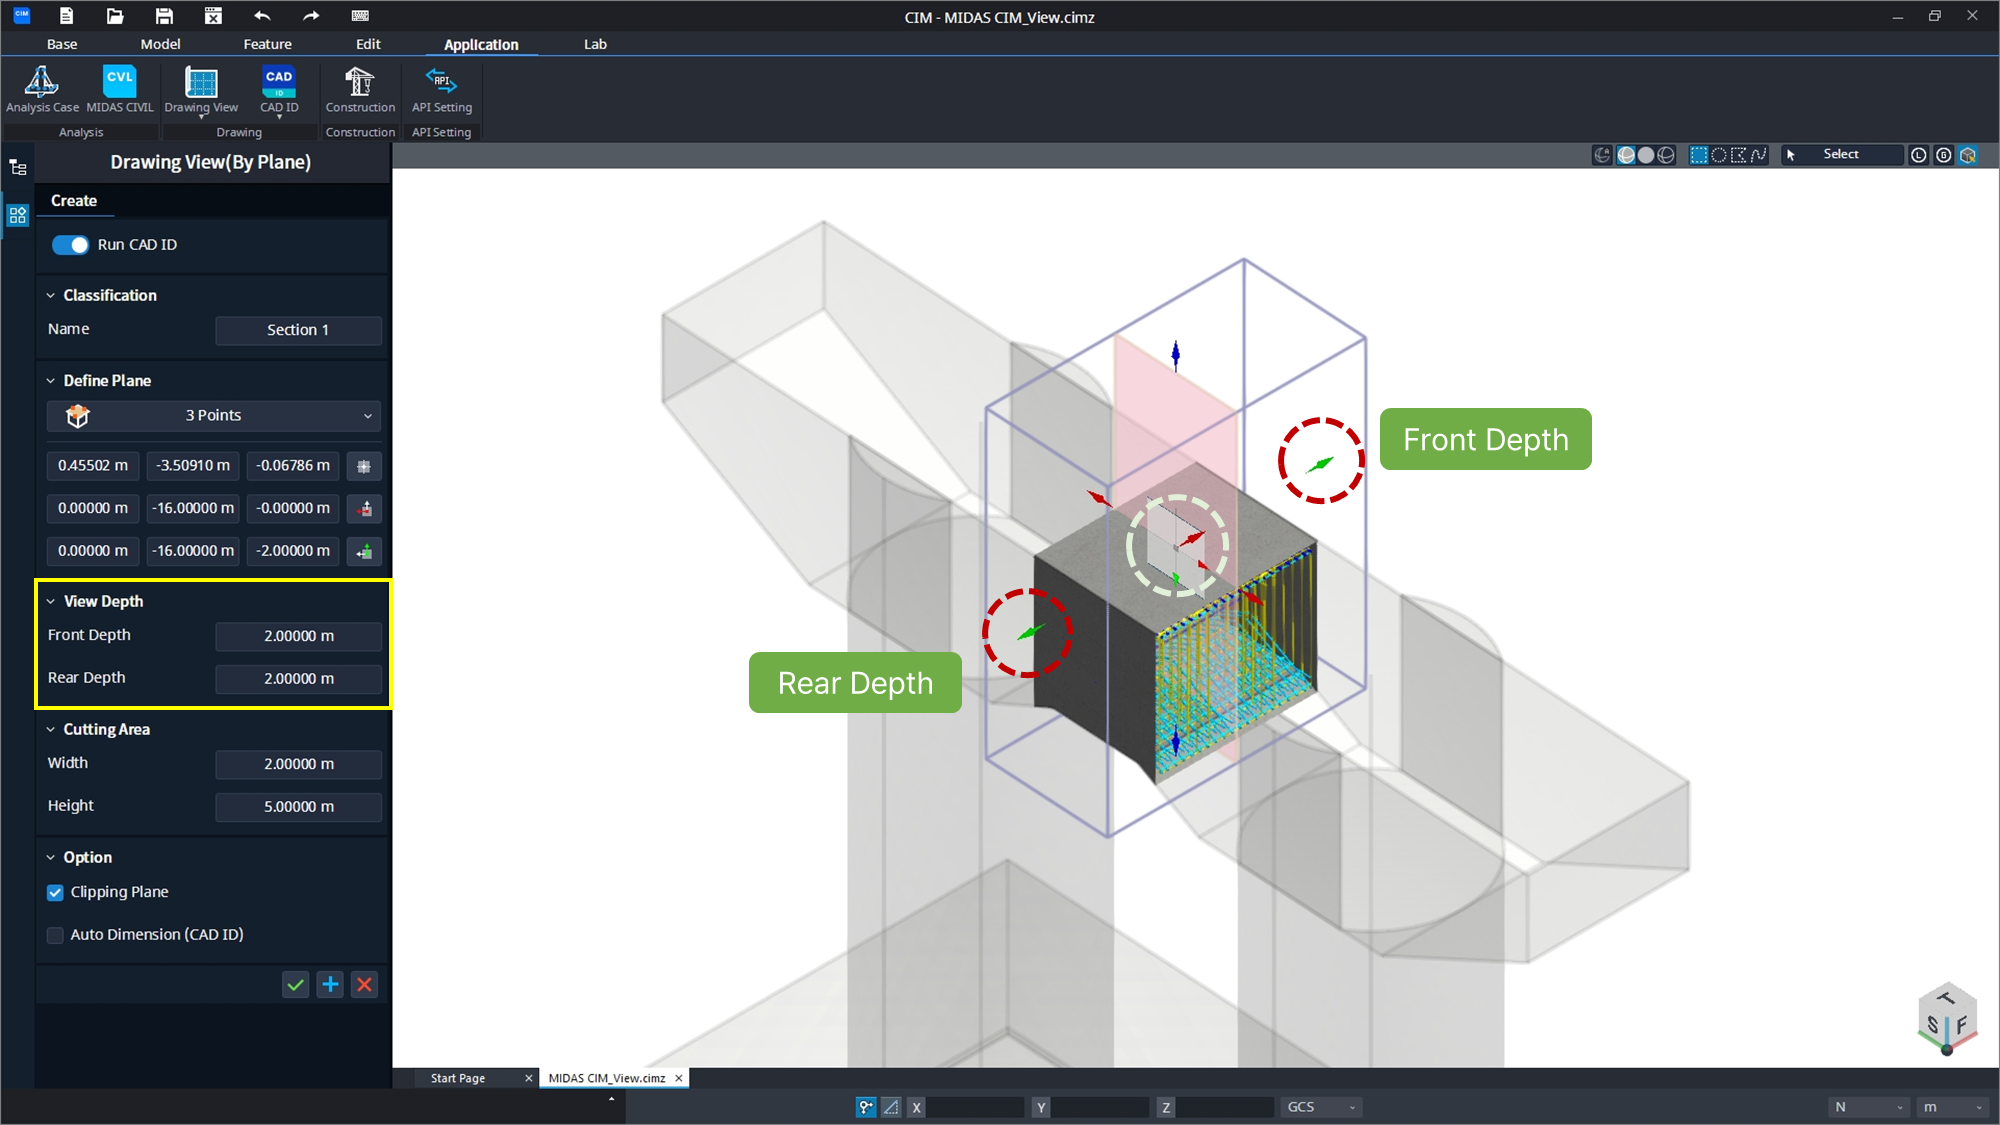Select freehand polyline selection mode
The width and height of the screenshot is (2000, 1125).
click(1759, 155)
